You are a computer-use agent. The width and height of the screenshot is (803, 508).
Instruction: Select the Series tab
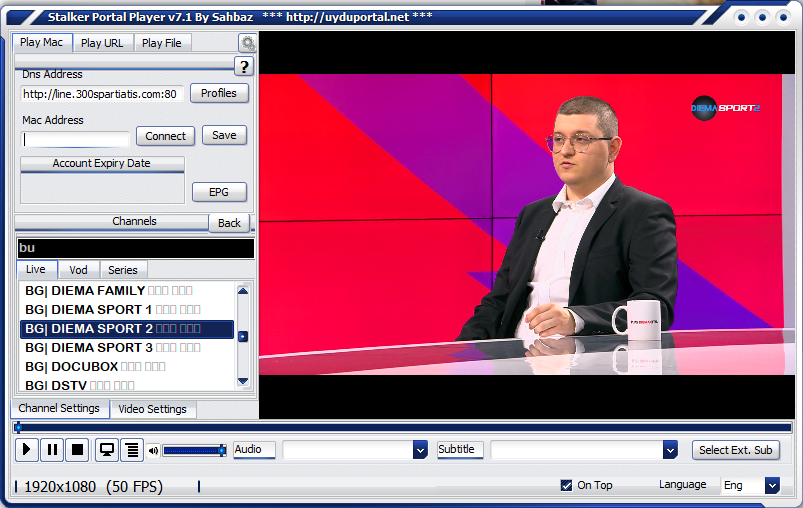point(123,270)
